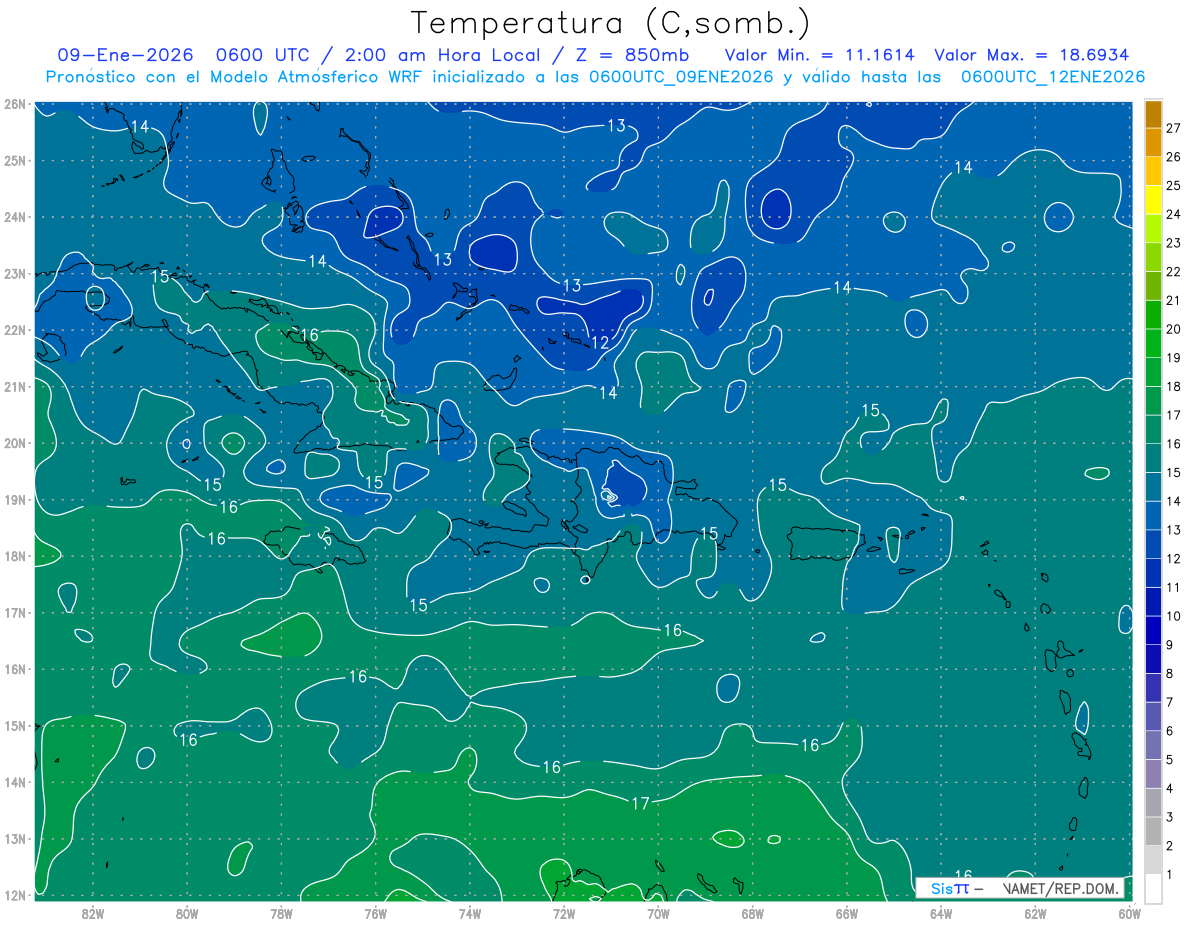Click the legend swatch between 20 and 21
Screen dimensions: 1200x927
coord(1153,315)
